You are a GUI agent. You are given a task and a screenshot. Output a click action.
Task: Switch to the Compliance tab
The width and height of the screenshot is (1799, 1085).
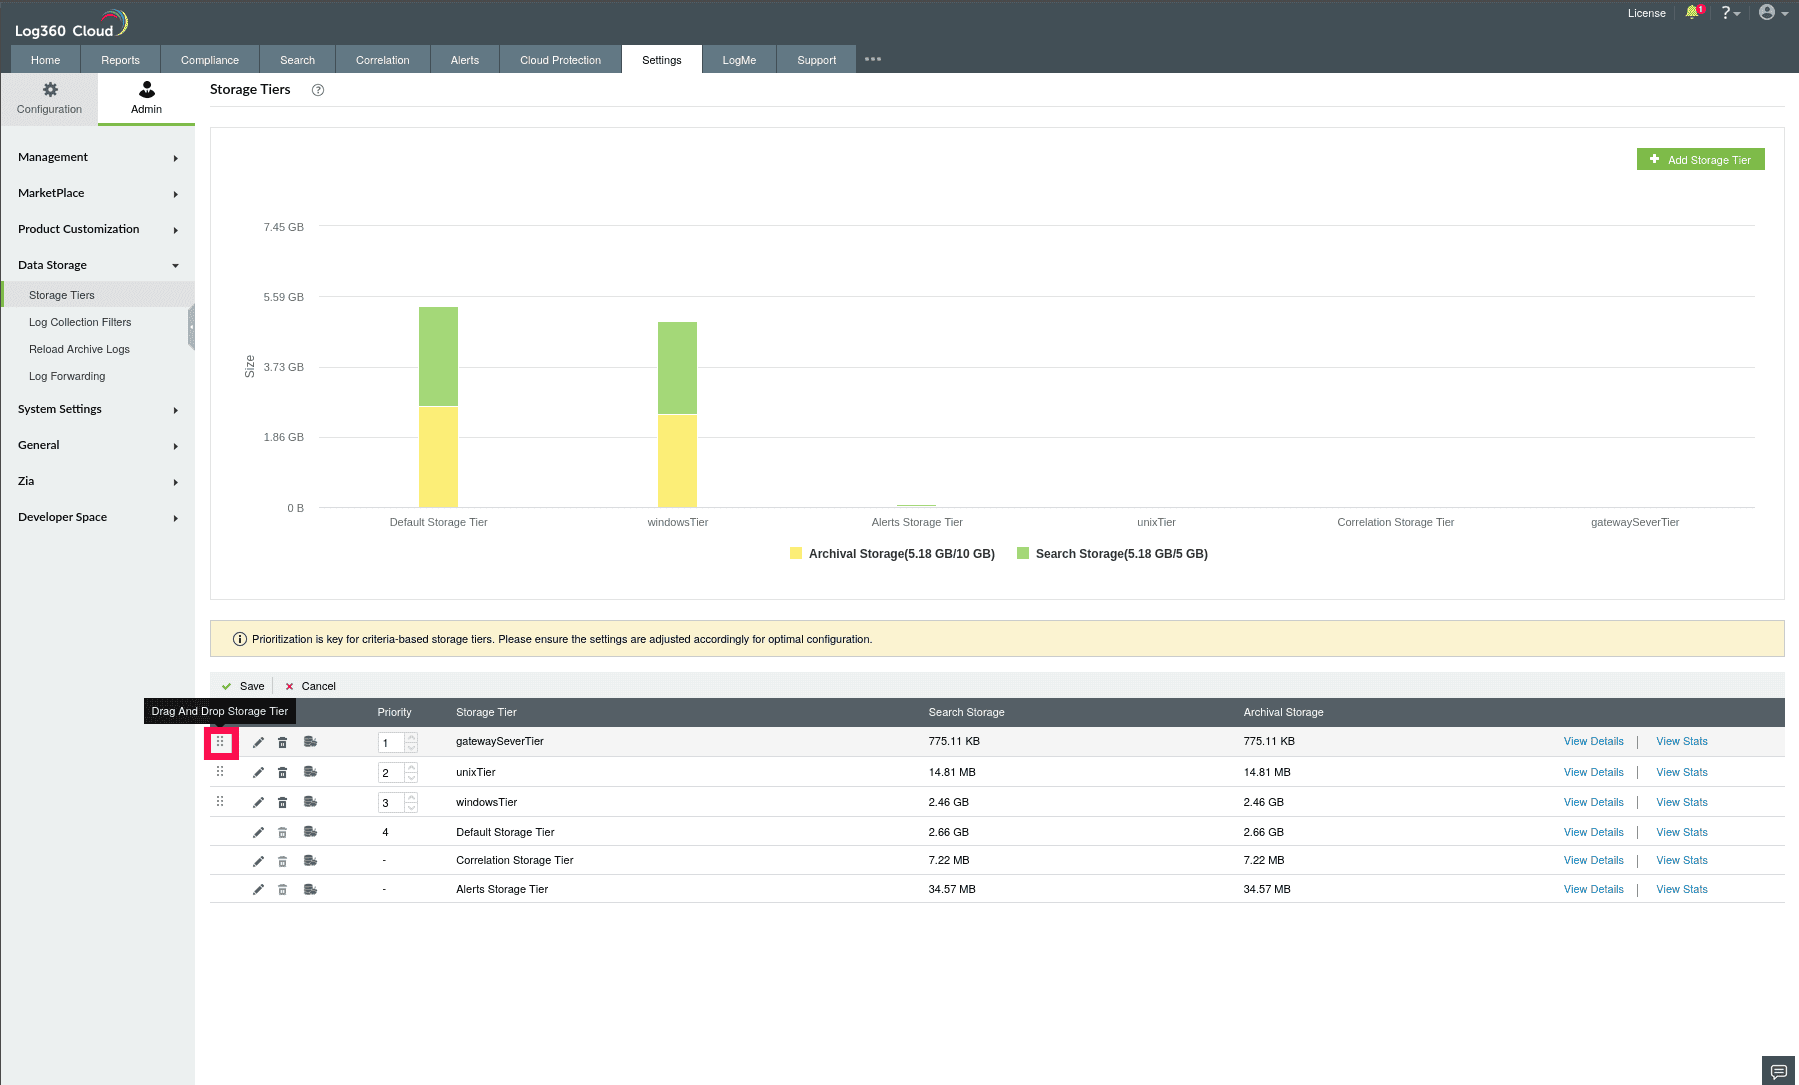click(x=209, y=59)
